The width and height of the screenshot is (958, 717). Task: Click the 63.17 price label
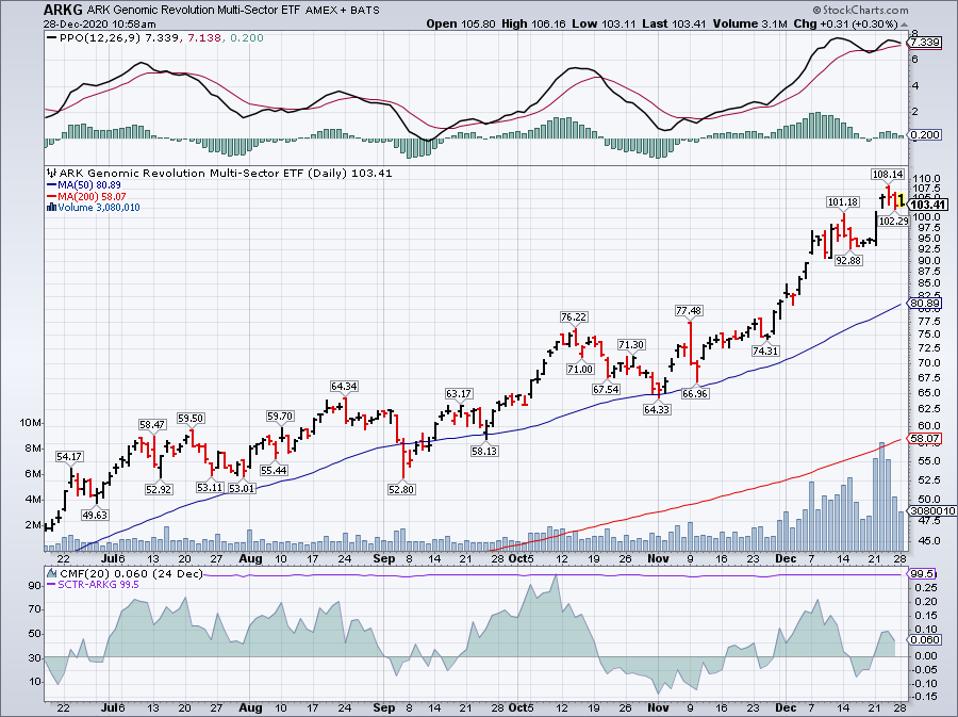click(458, 393)
